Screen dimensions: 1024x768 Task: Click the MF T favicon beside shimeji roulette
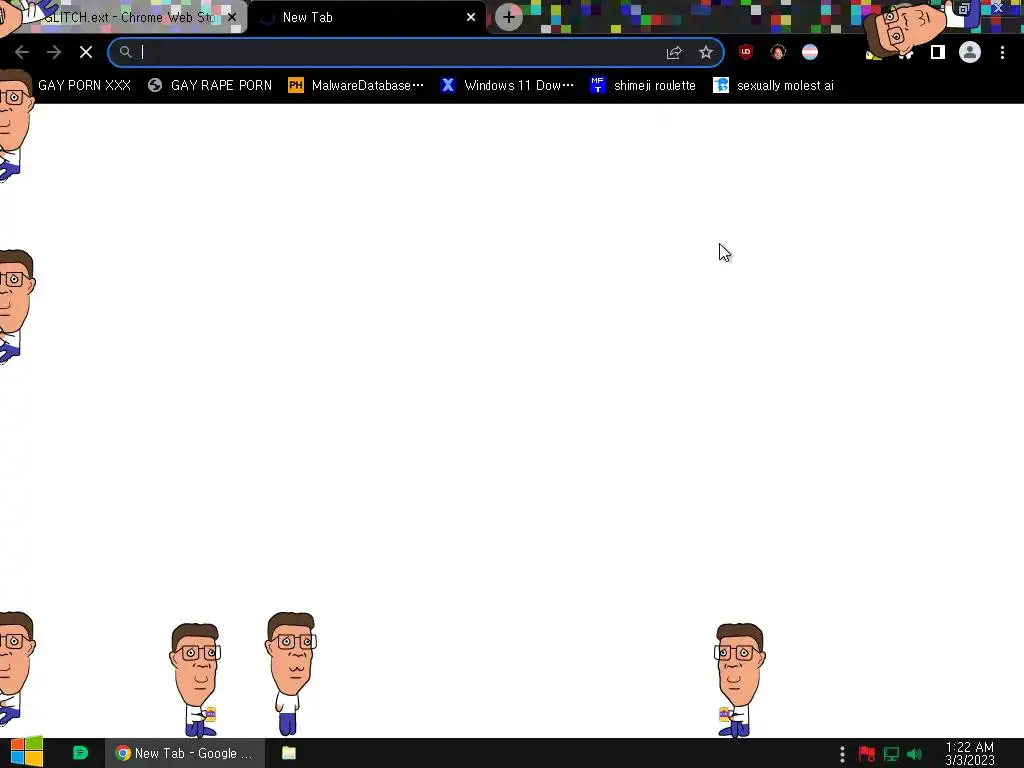click(598, 86)
